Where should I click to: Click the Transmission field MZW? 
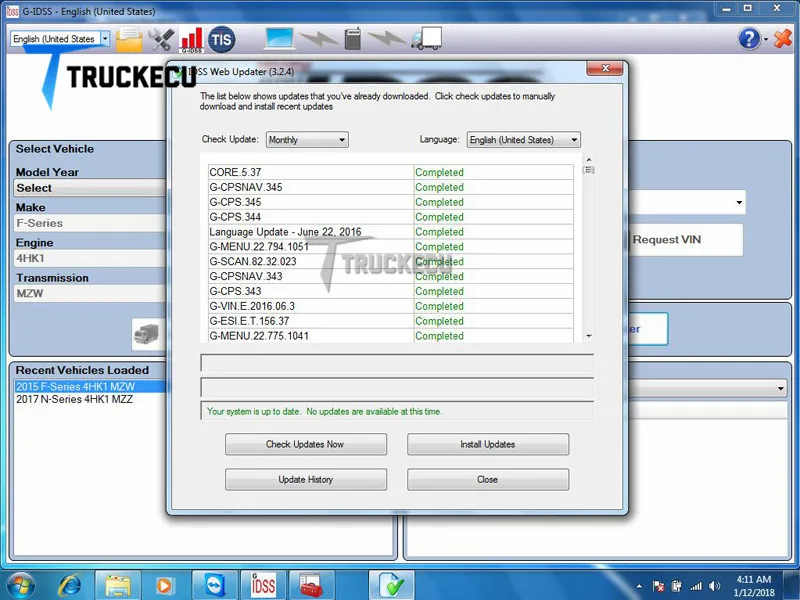pyautogui.click(x=90, y=293)
